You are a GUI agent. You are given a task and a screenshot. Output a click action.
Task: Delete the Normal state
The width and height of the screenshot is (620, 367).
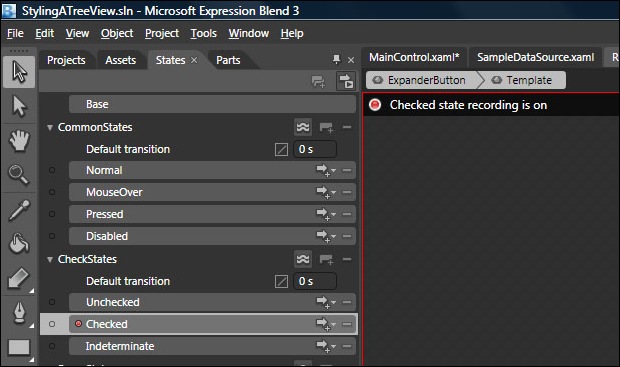pyautogui.click(x=347, y=170)
